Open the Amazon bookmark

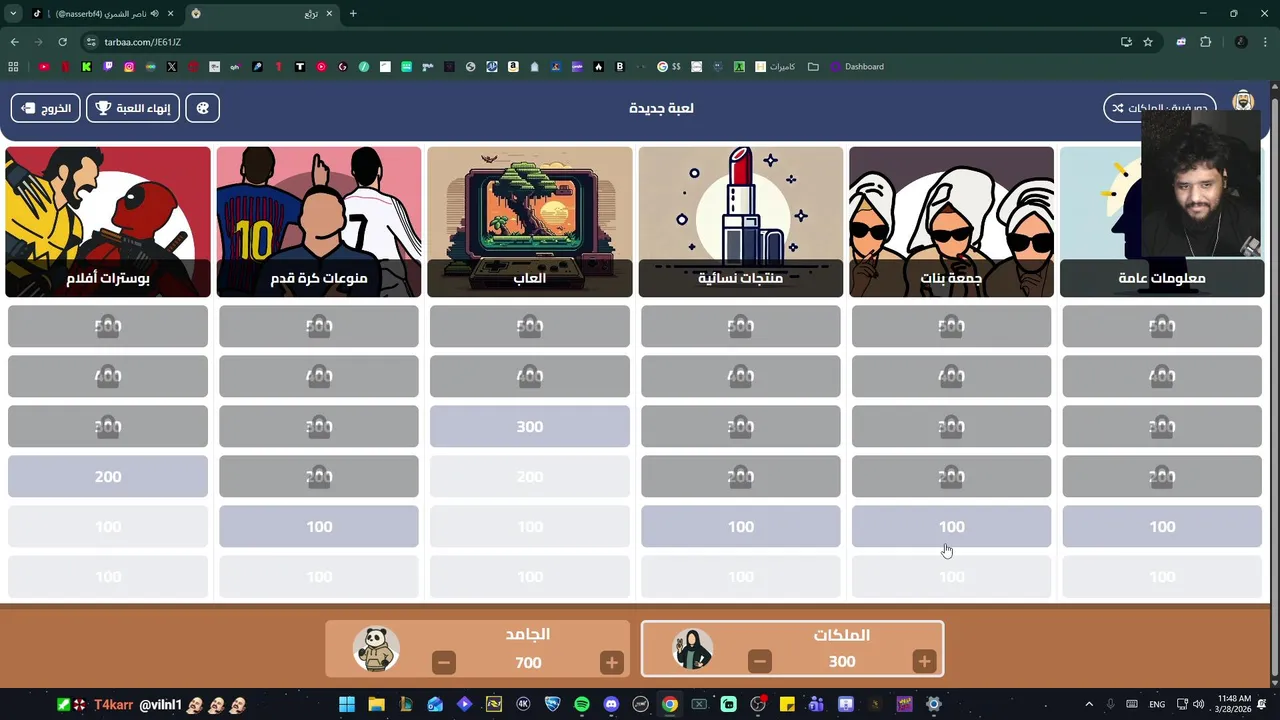(x=513, y=67)
